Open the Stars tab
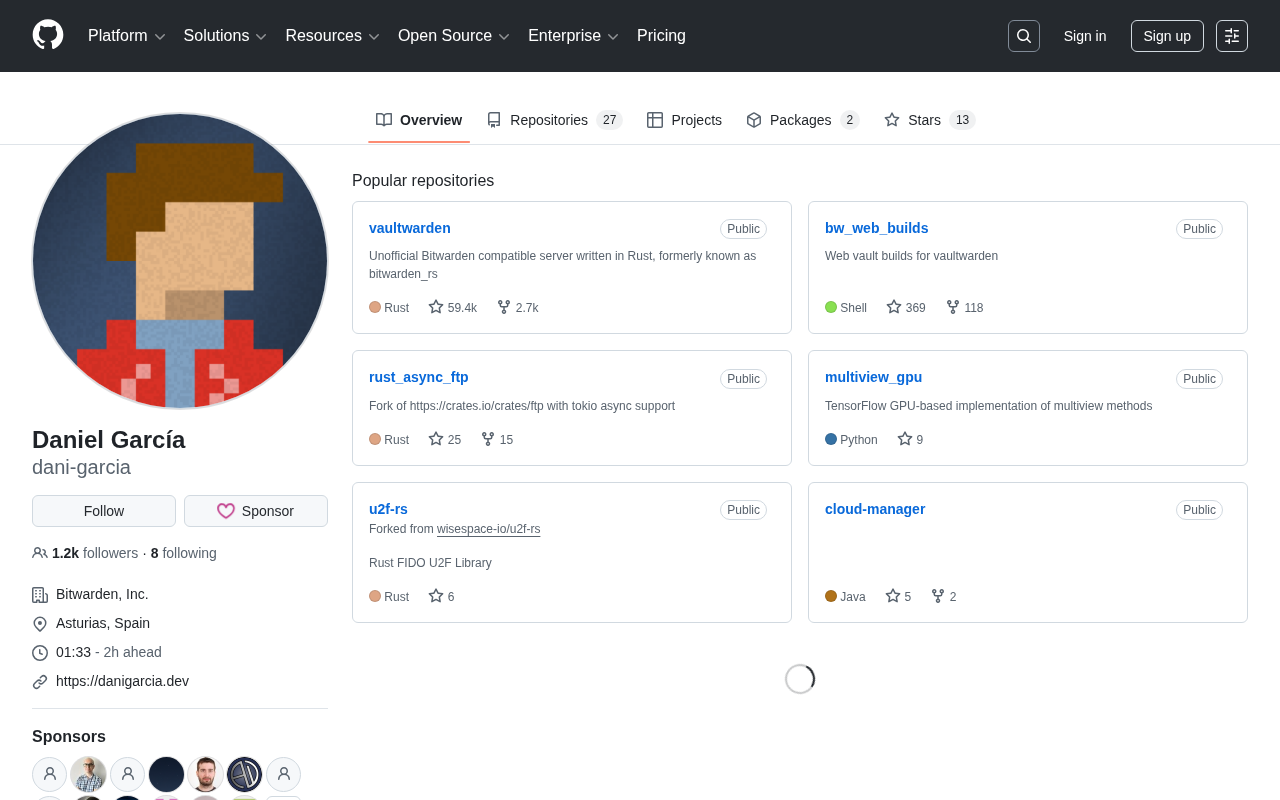This screenshot has width=1280, height=800. pos(929,120)
